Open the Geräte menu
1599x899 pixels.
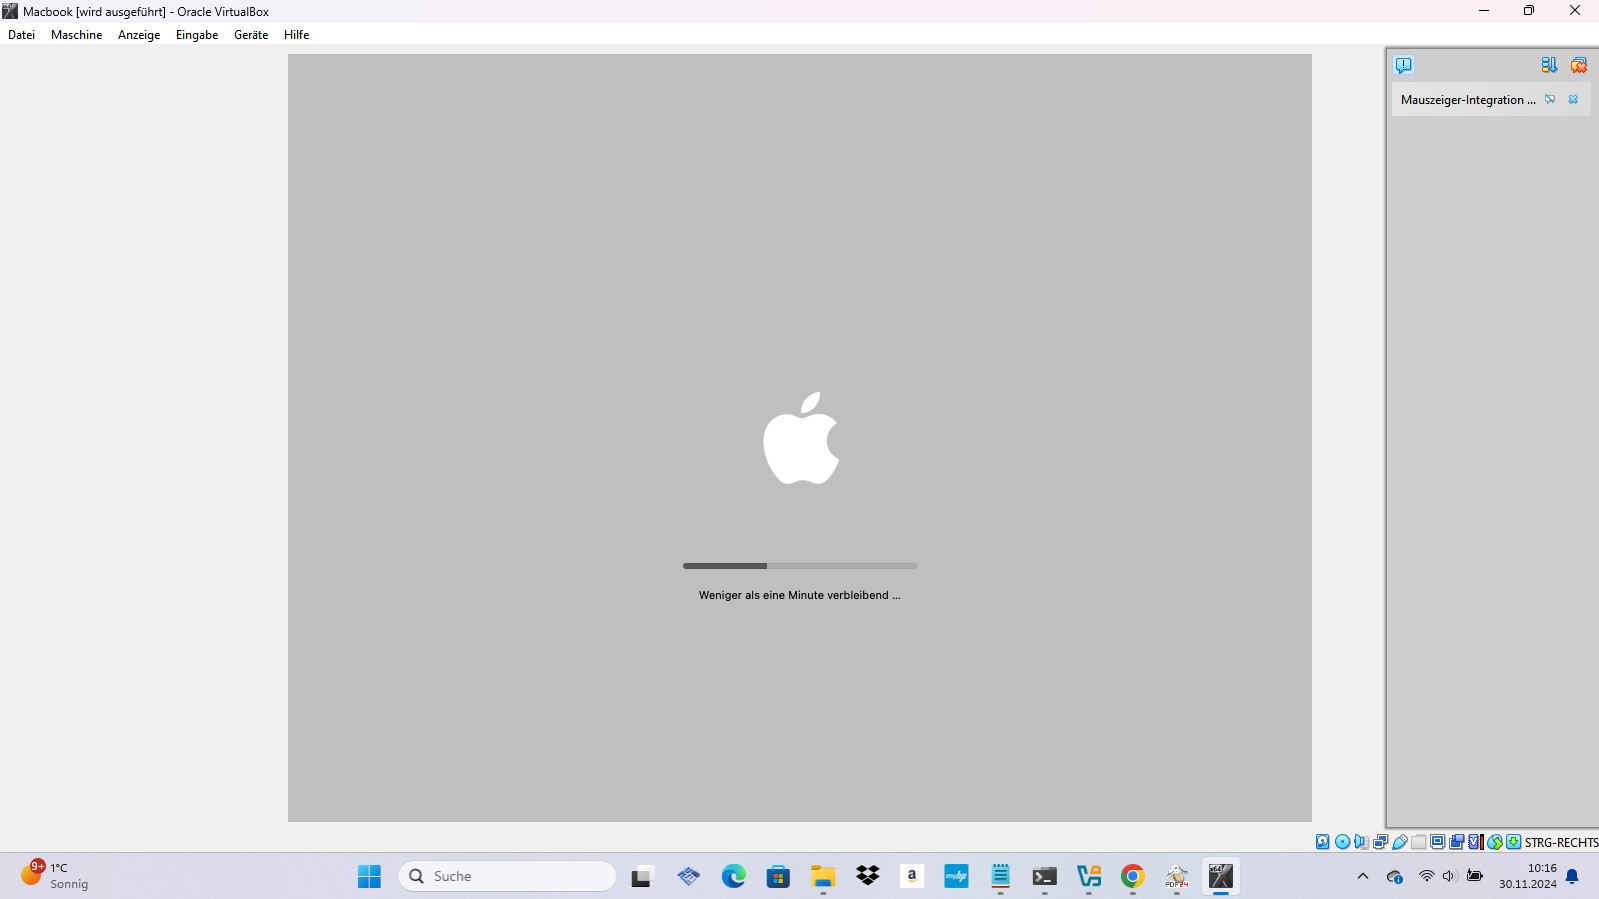click(251, 35)
